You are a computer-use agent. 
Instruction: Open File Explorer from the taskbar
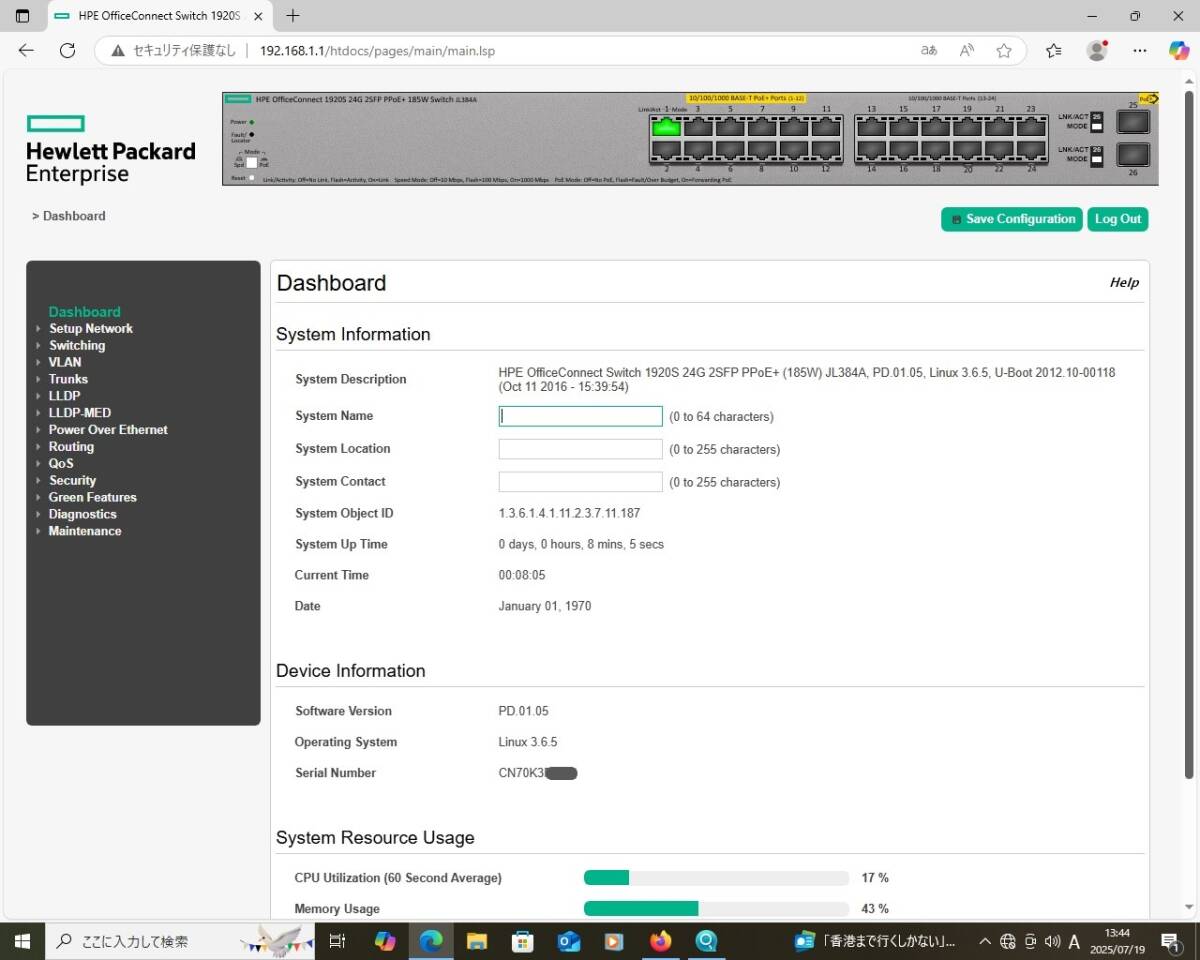click(x=477, y=941)
